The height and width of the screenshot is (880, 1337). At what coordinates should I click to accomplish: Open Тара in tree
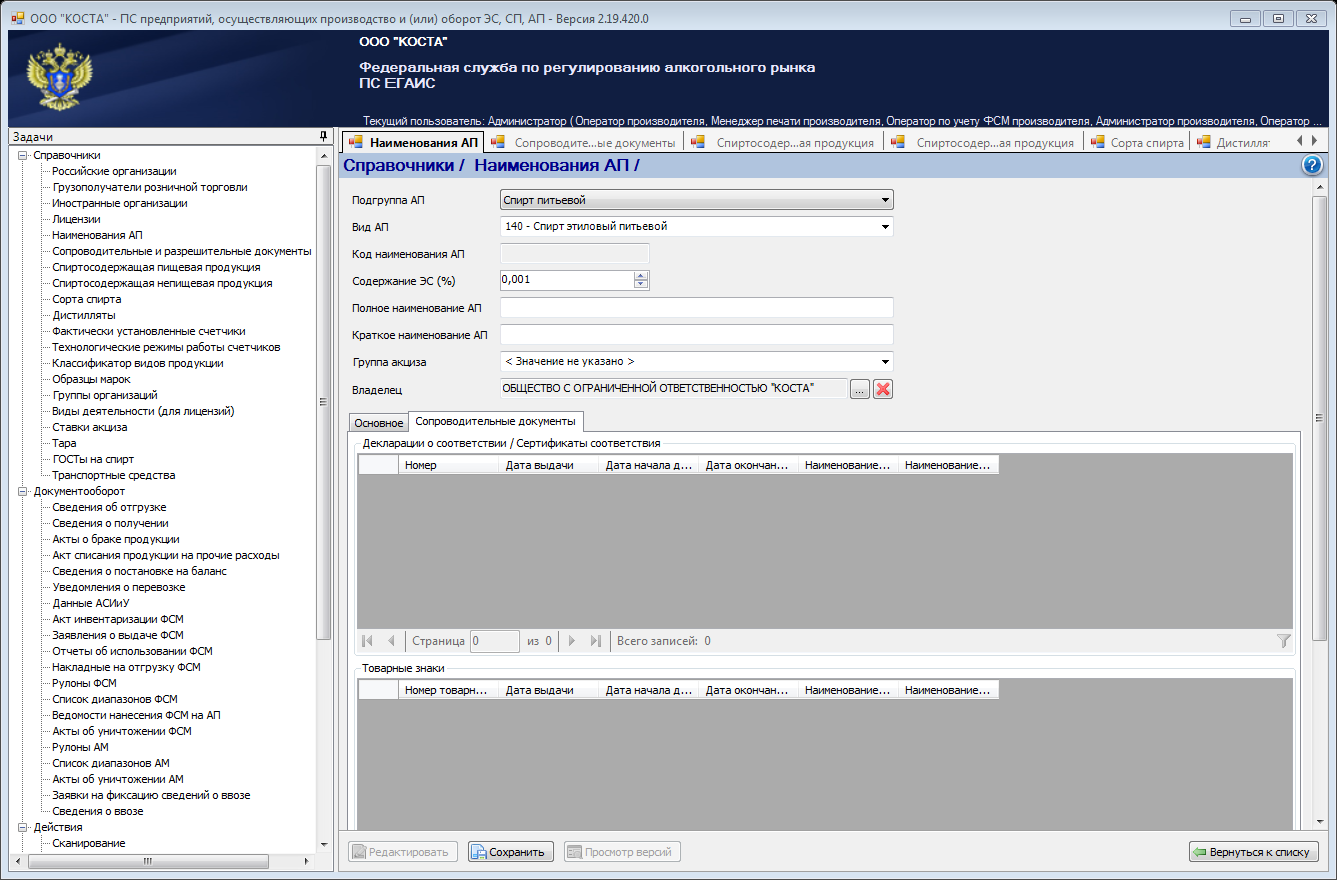pos(64,443)
